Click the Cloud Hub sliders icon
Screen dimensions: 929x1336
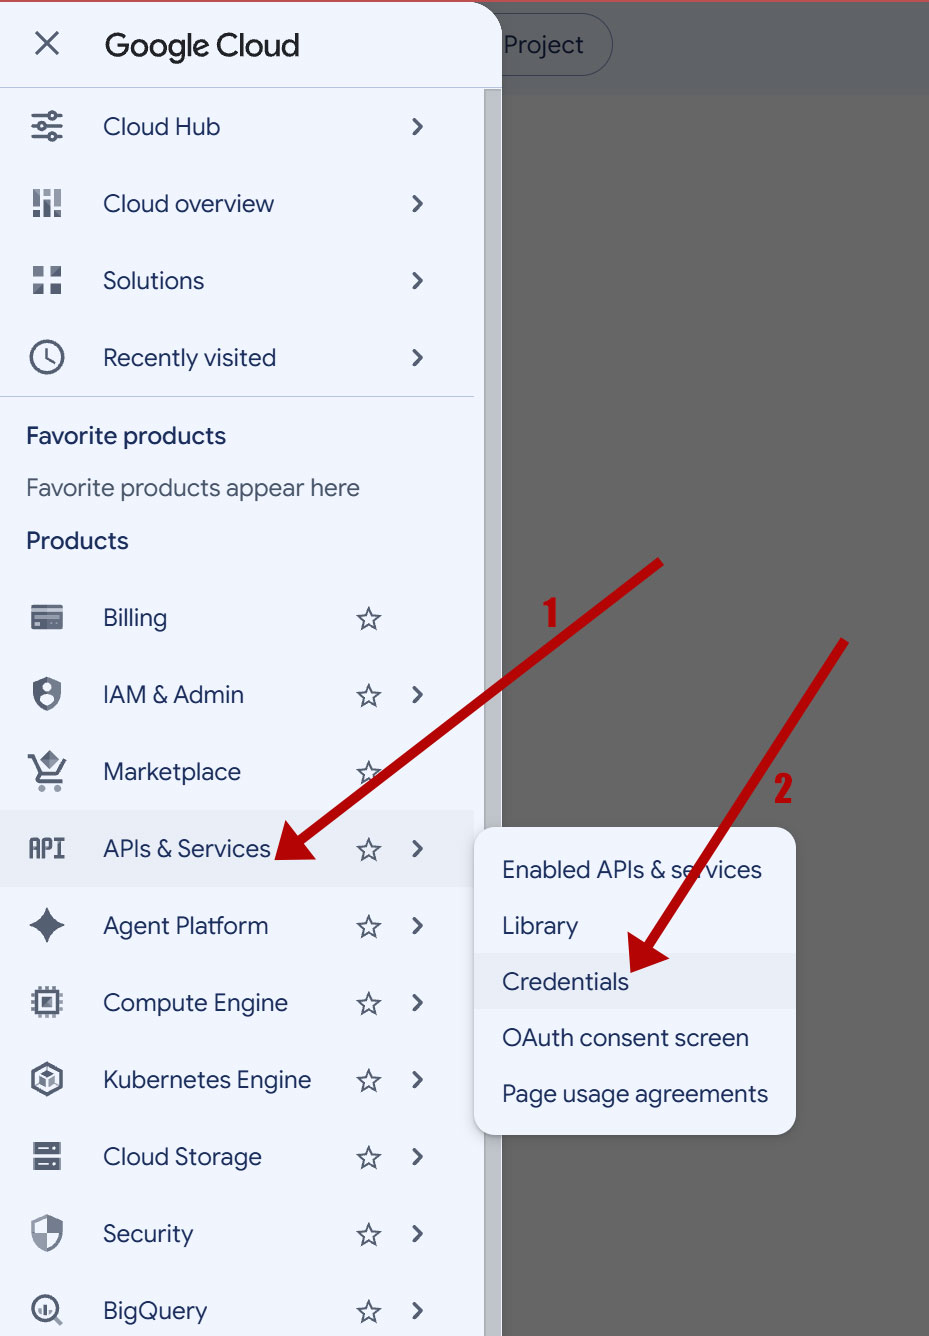[x=47, y=126]
